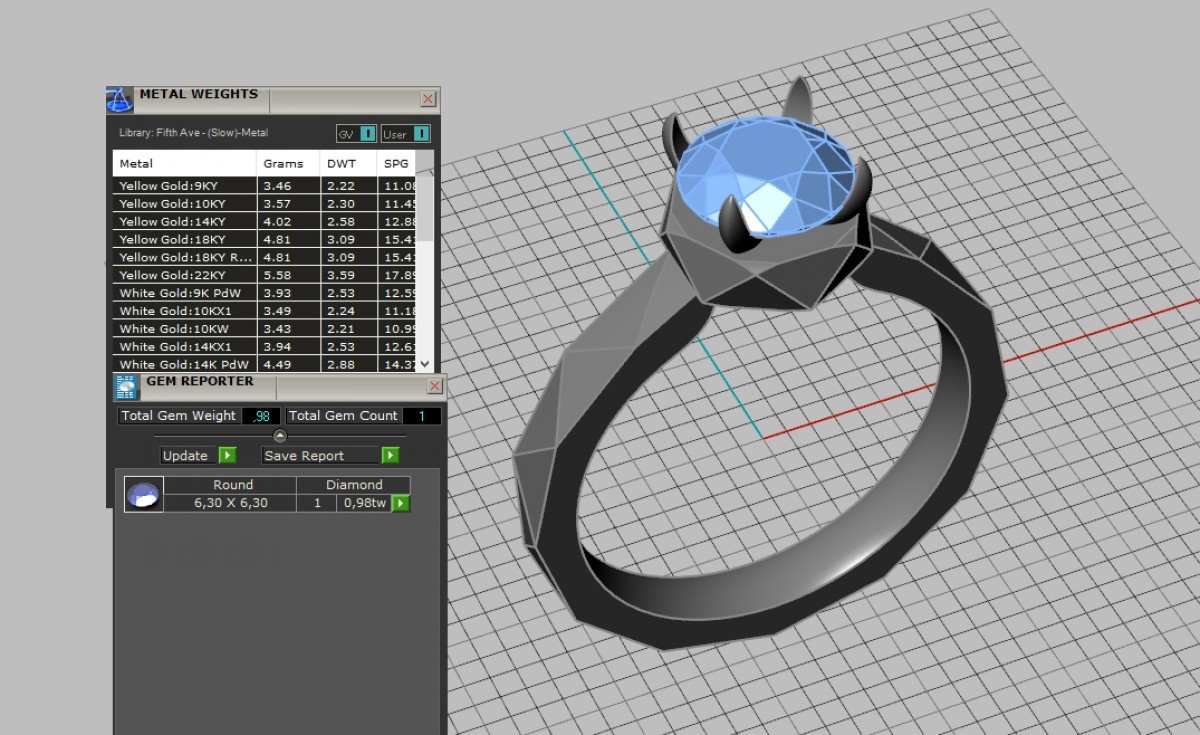Toggle the GV library switch
The height and width of the screenshot is (735, 1200).
[x=367, y=134]
